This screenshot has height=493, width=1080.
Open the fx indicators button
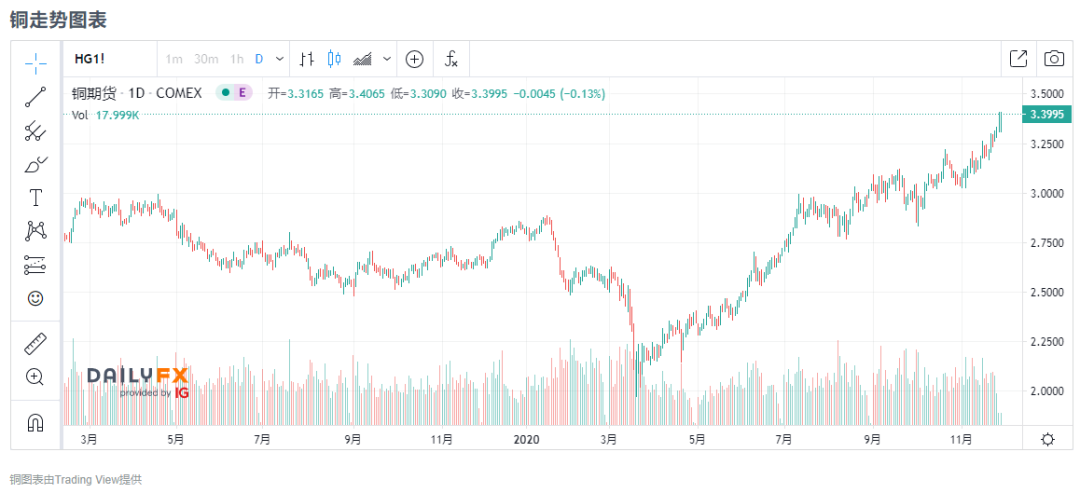(x=451, y=59)
